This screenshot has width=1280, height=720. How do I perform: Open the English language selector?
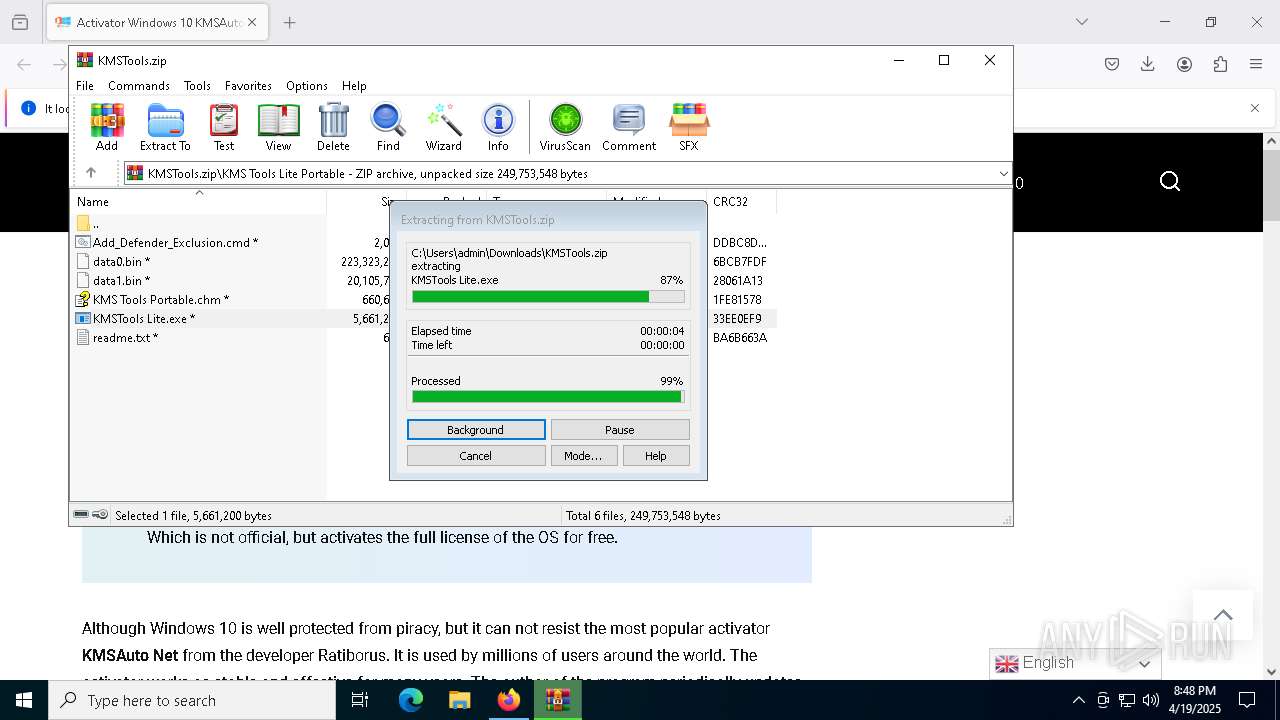[1075, 663]
